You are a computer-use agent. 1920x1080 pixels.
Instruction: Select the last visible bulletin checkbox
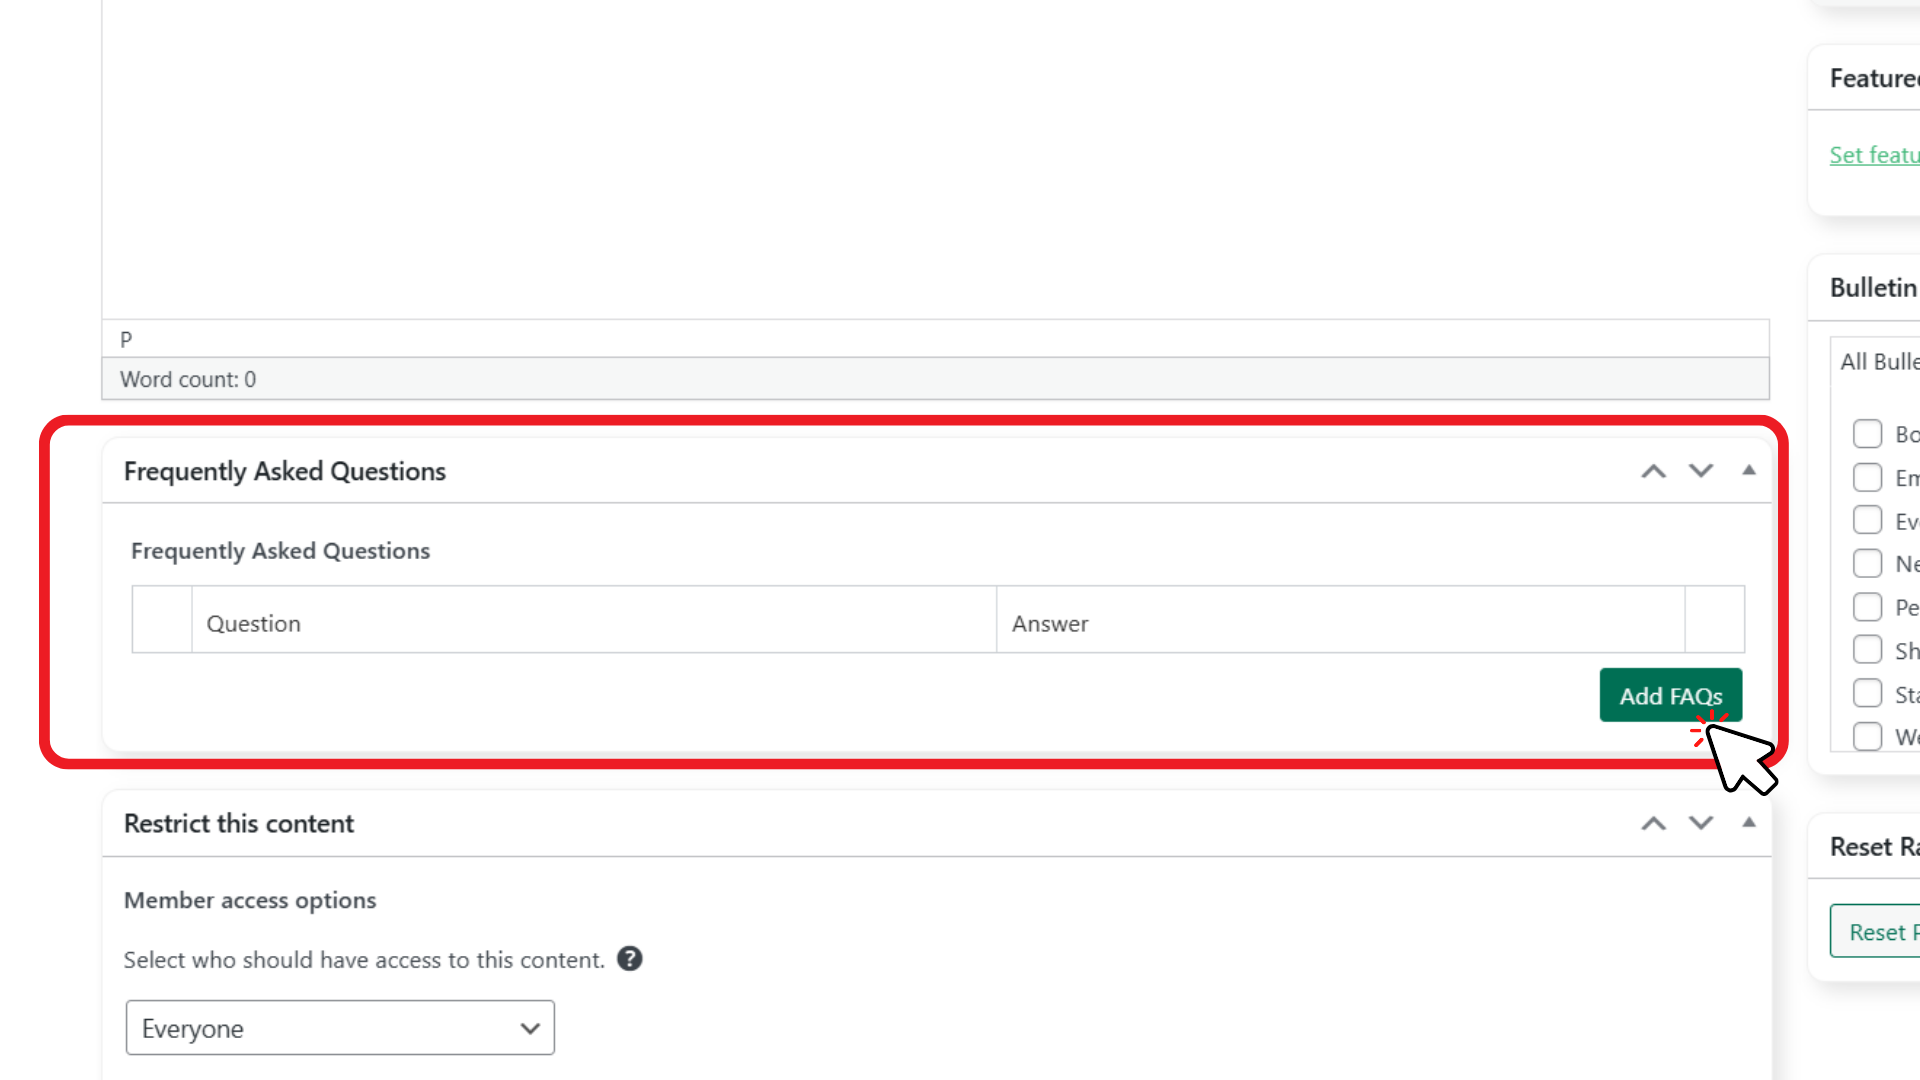(1867, 737)
